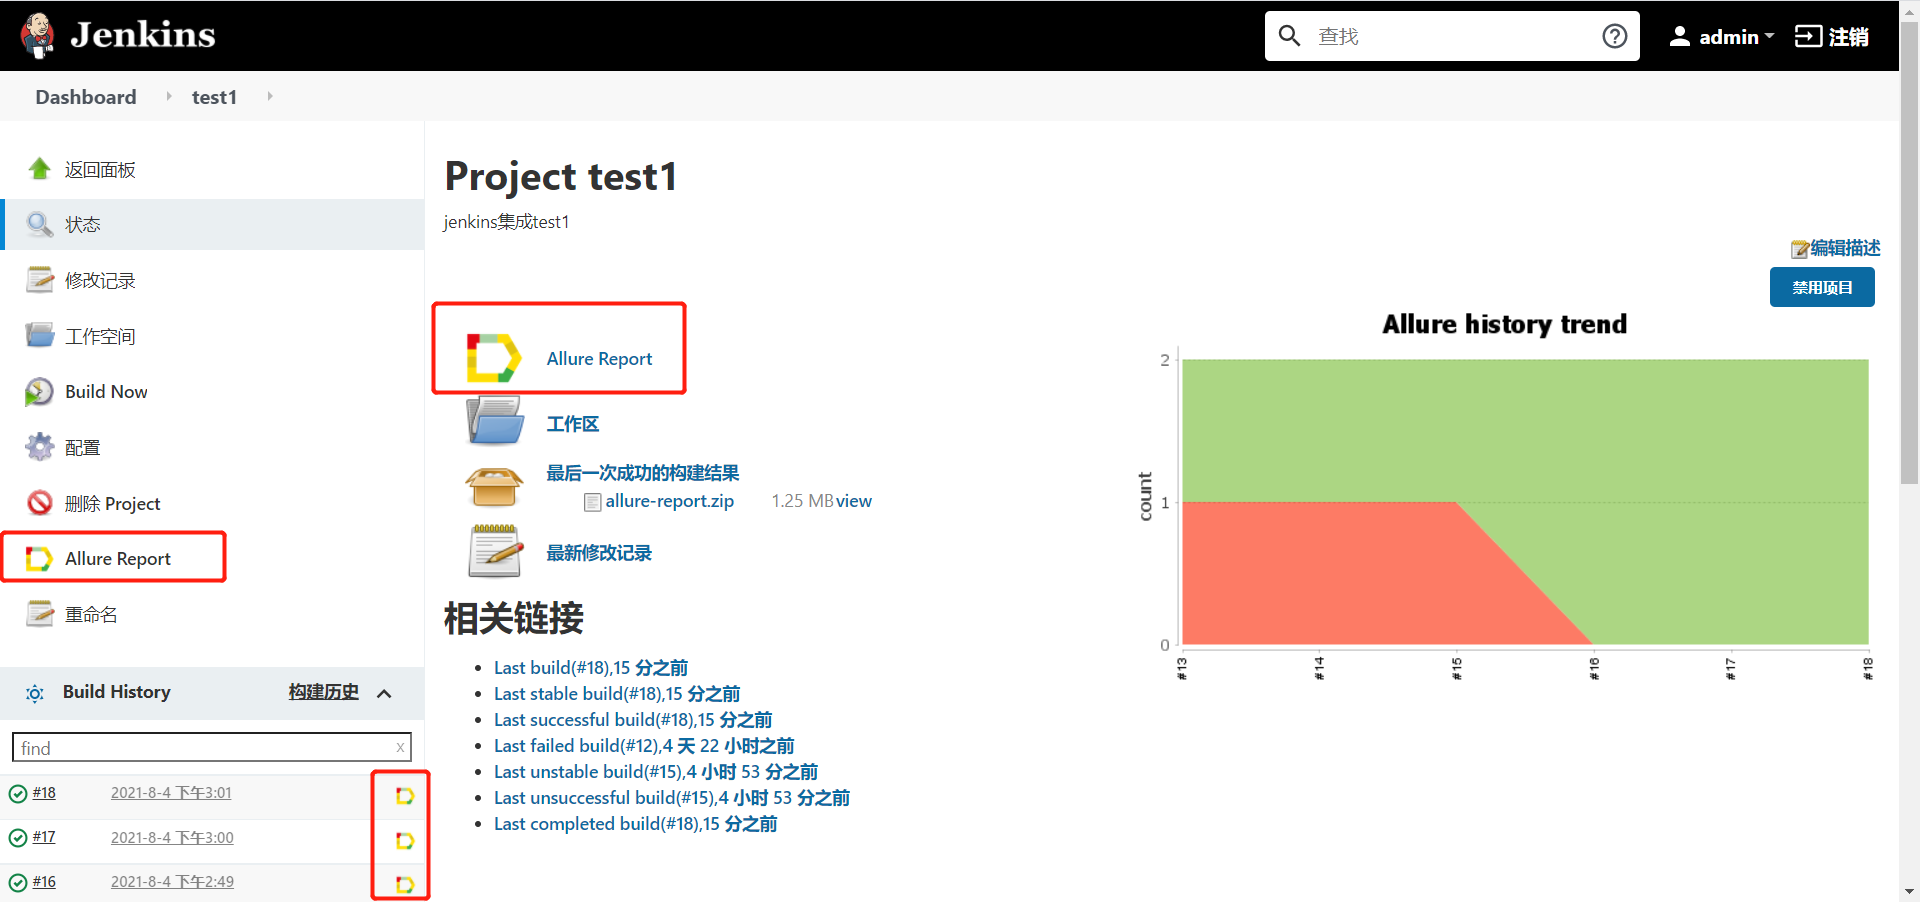Click the notepad icon beside 最新修改记录
This screenshot has height=902, width=1920.
coord(495,551)
